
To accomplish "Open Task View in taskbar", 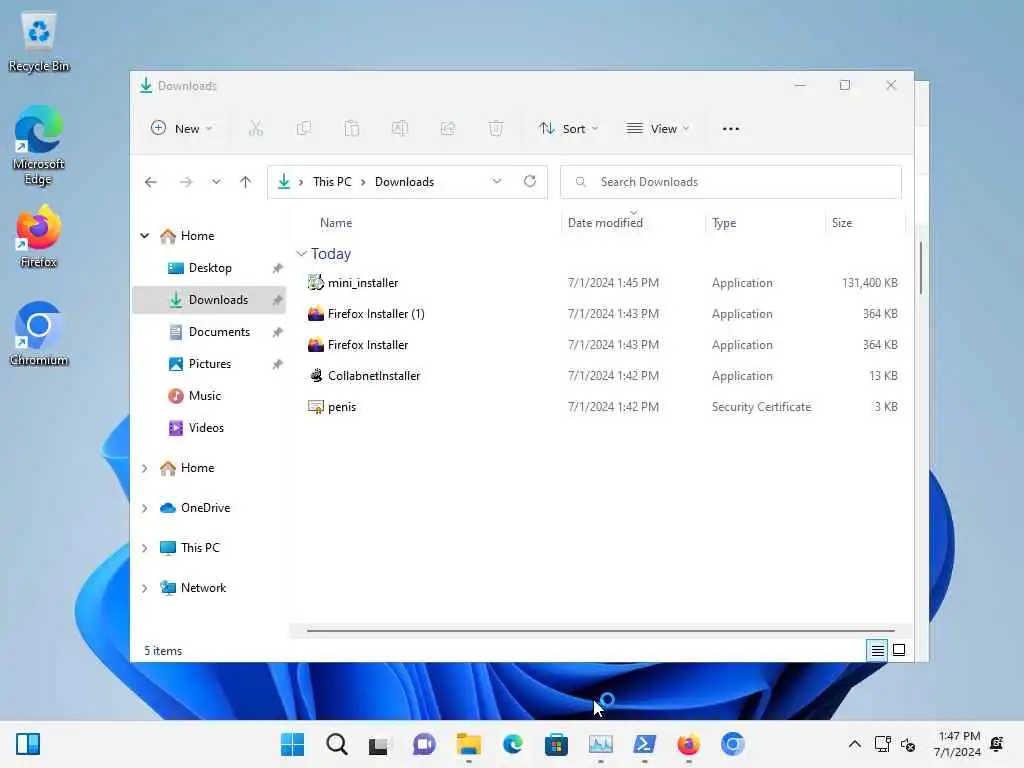I will [379, 744].
